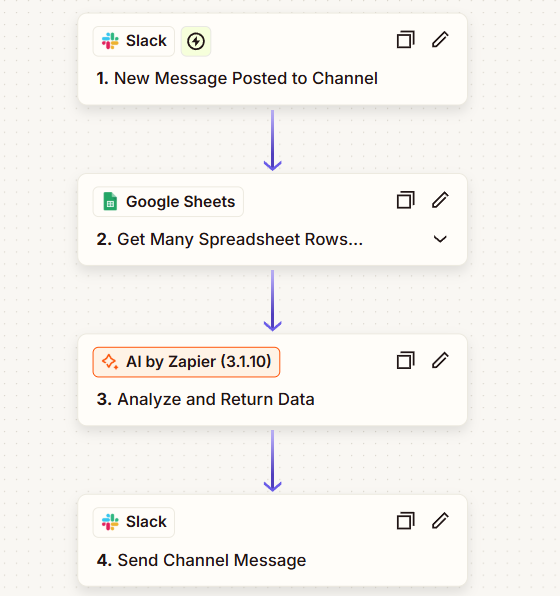
Task: Edit the Google Sheets step with pencil icon
Action: pyautogui.click(x=440, y=200)
